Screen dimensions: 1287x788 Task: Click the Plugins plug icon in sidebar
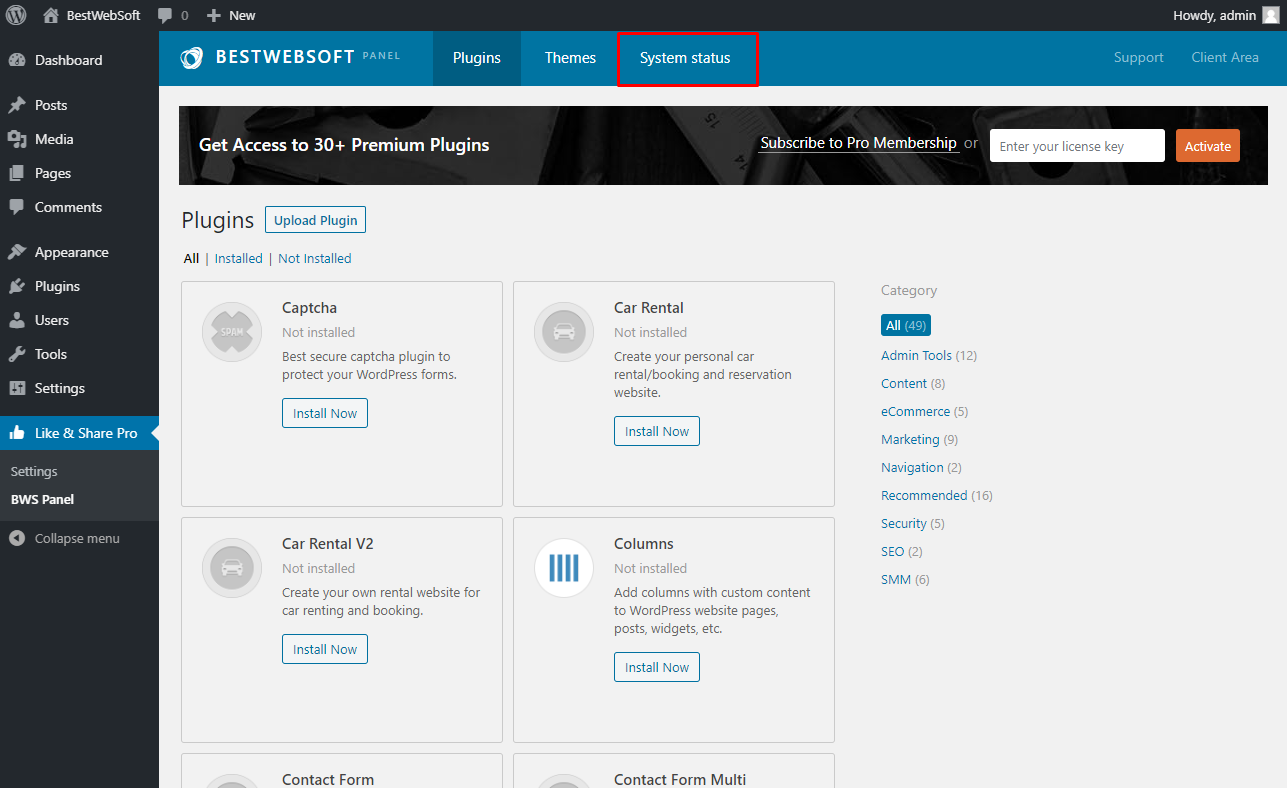(17, 286)
